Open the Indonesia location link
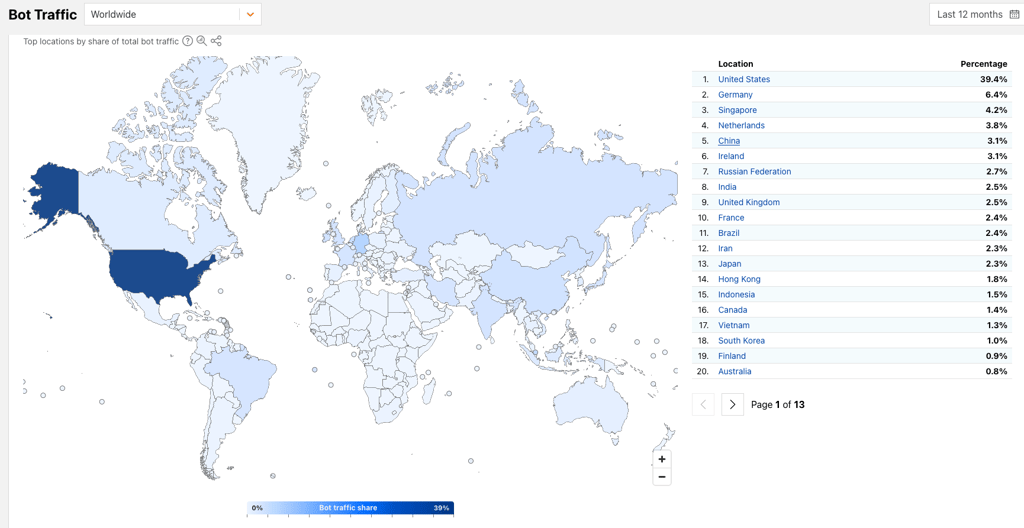1024x528 pixels. [736, 294]
